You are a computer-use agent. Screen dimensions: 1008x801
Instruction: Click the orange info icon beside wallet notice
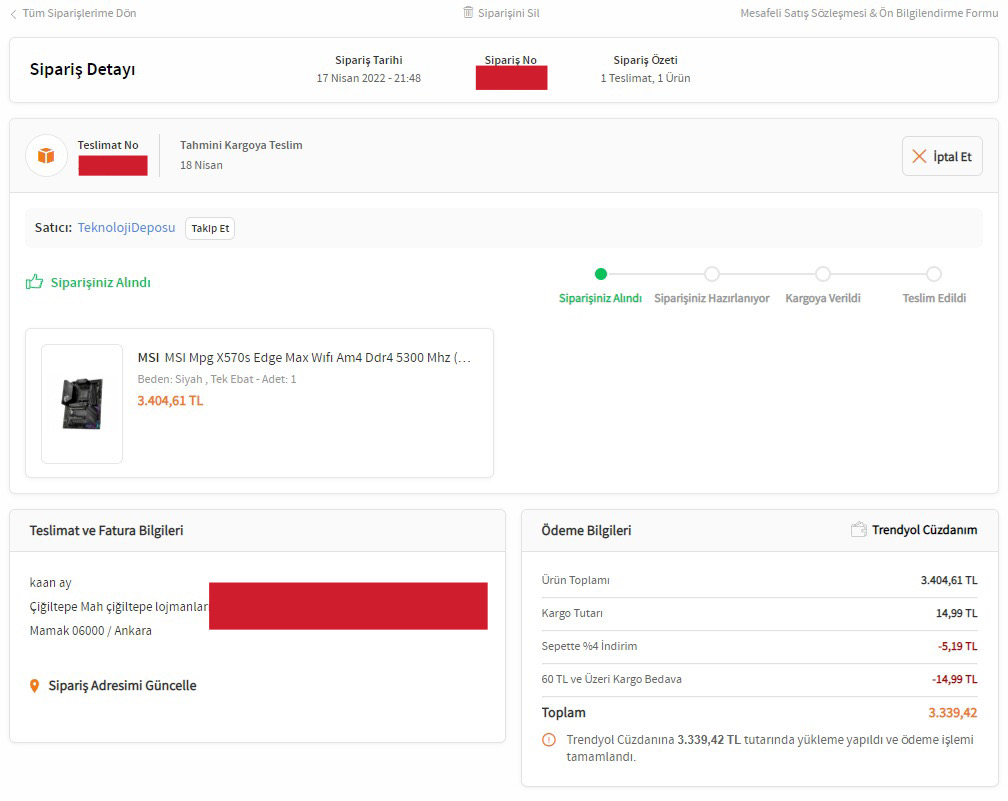point(549,740)
